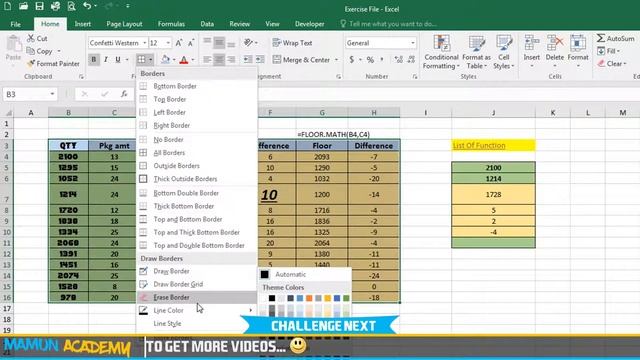
Task: Click the Undo arrow icon
Action: coord(87,6)
